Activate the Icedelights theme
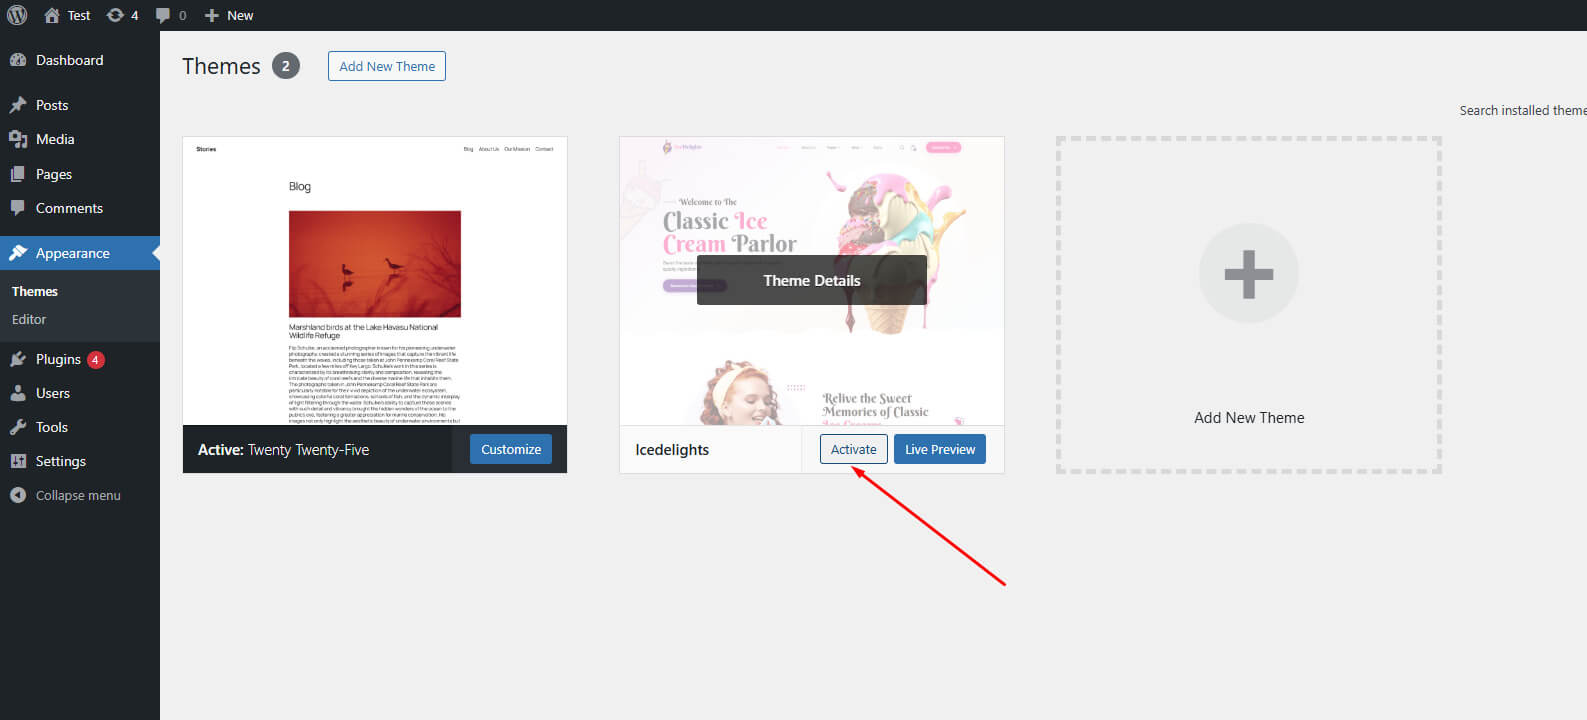The height and width of the screenshot is (720, 1587). click(854, 449)
